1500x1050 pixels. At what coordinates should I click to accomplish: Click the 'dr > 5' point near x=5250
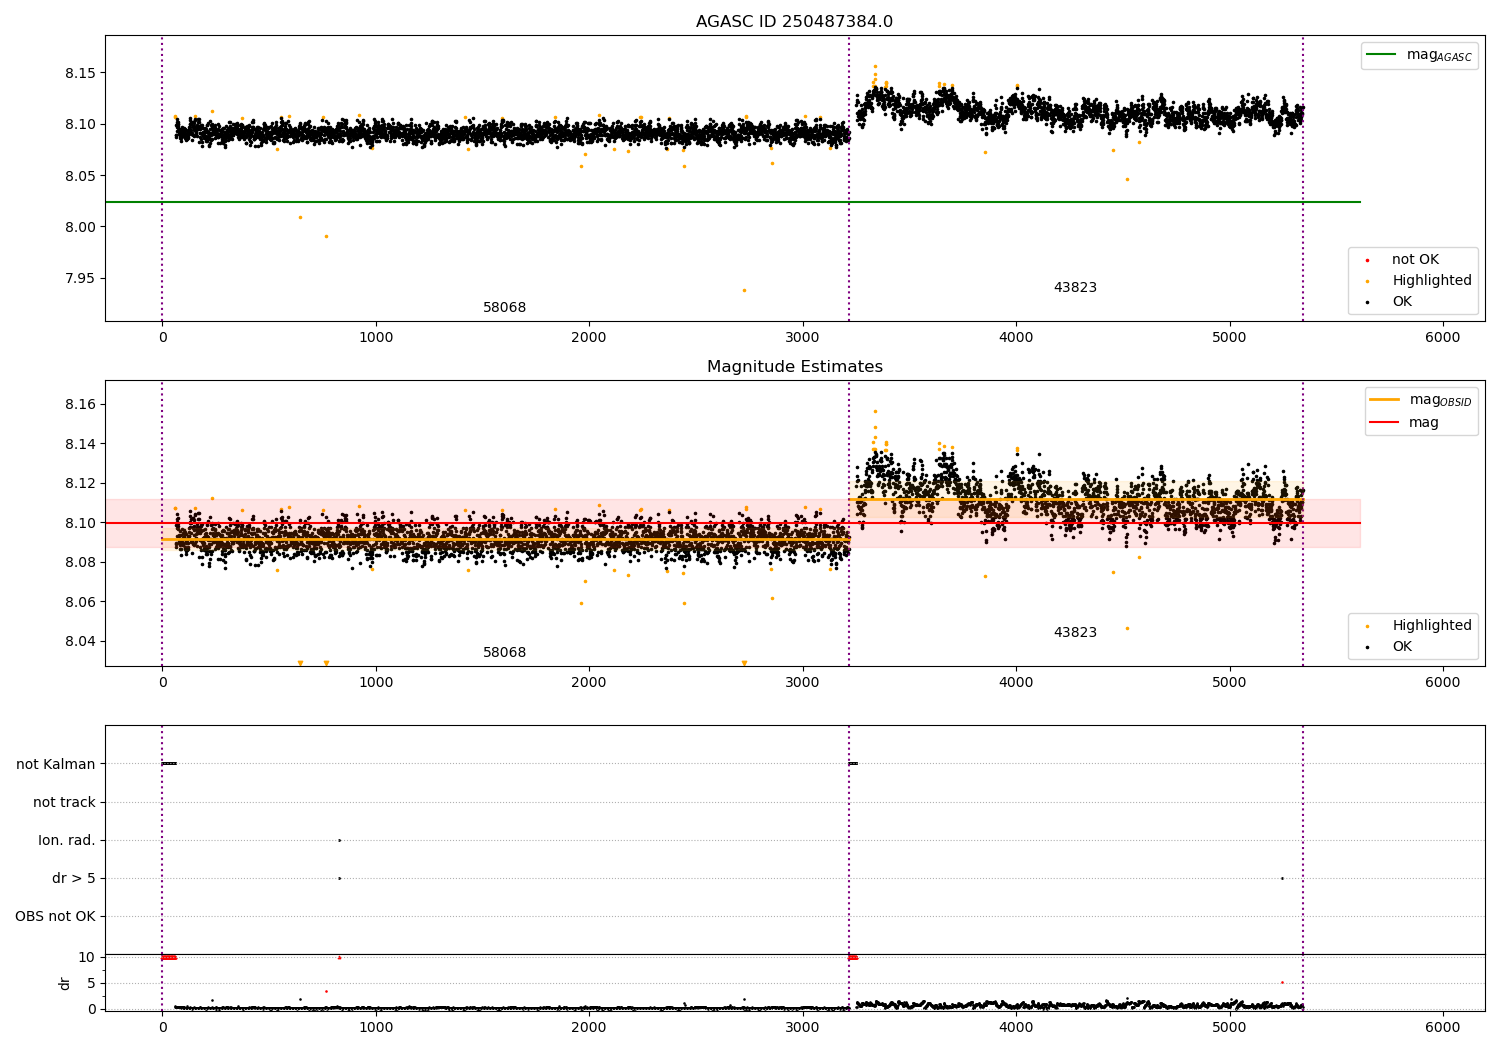(1282, 878)
